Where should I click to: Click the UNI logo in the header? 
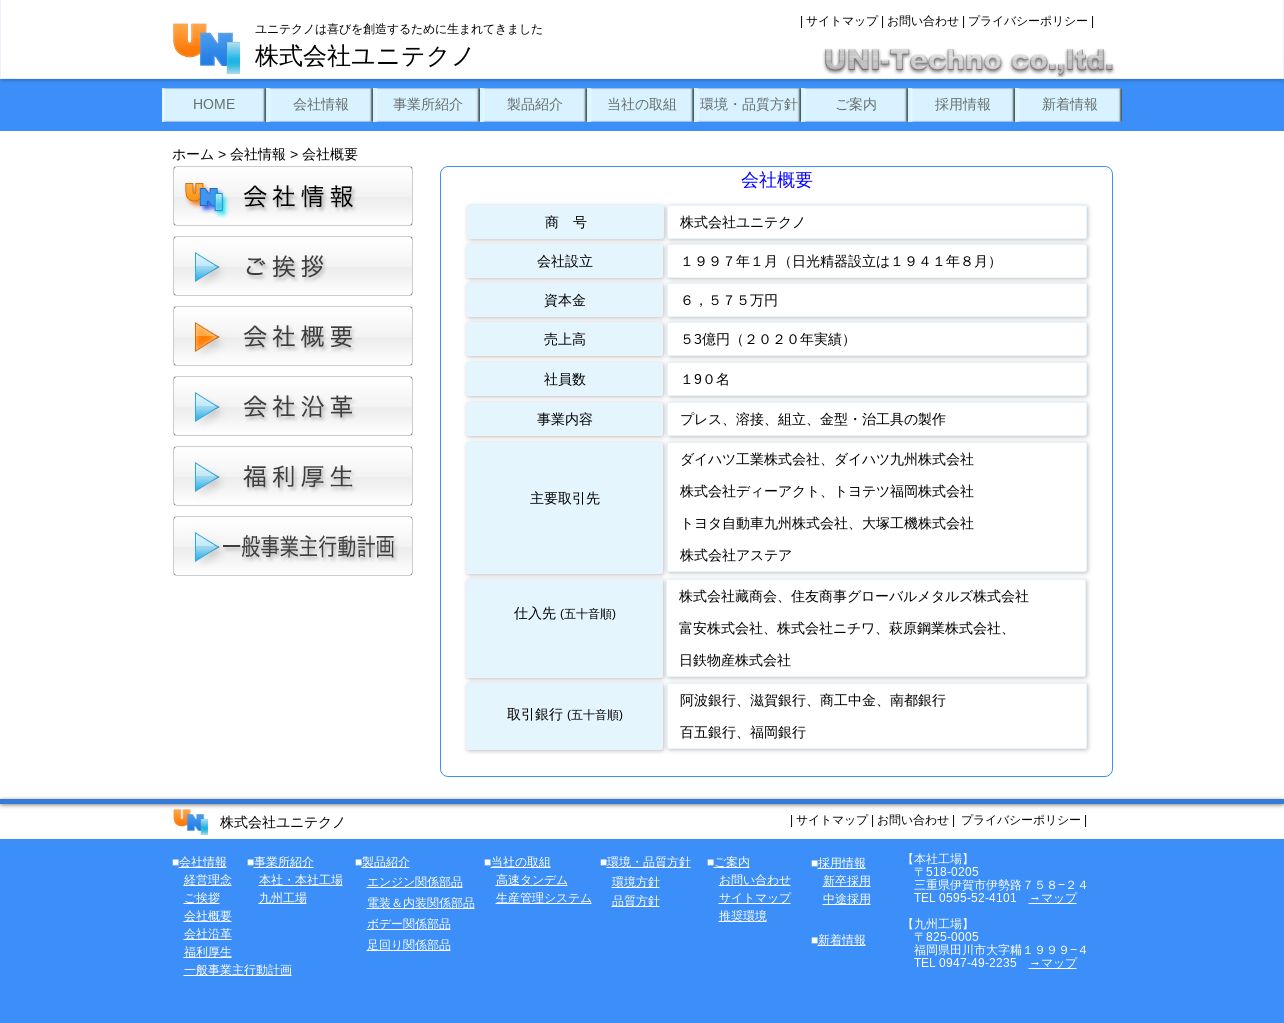pos(206,48)
